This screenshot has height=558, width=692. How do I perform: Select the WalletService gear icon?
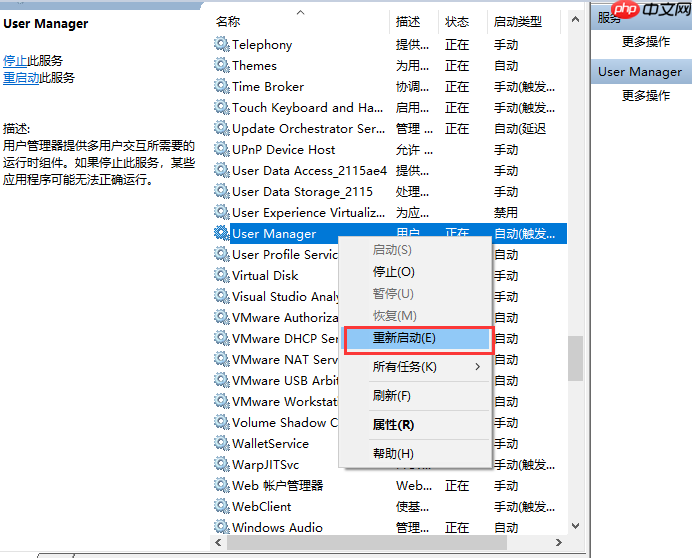(x=221, y=443)
